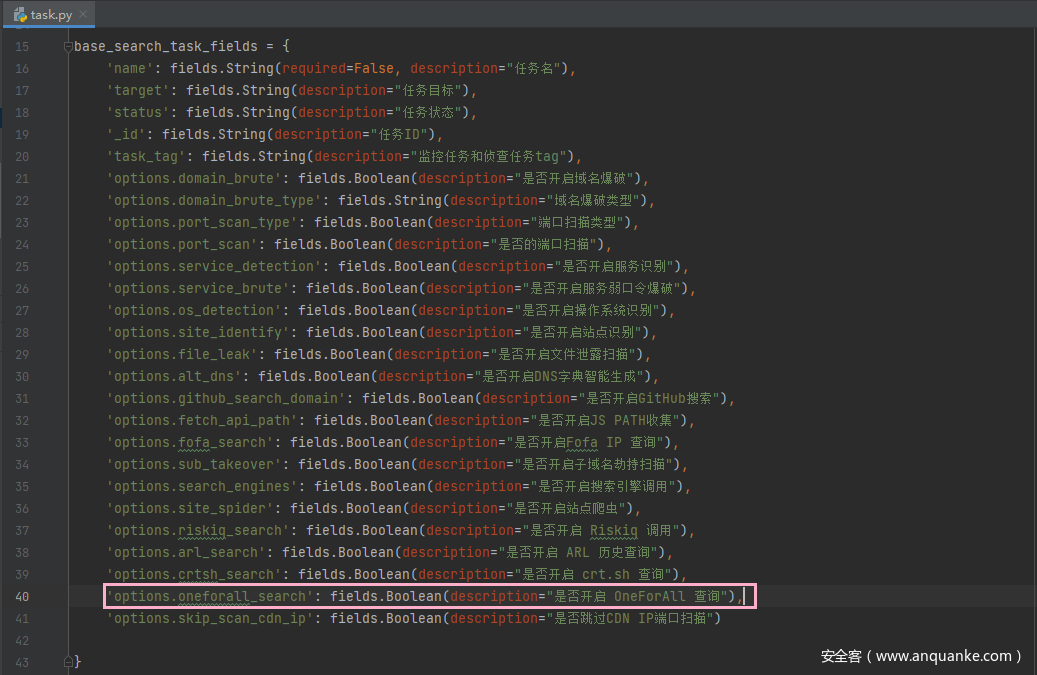Image resolution: width=1037 pixels, height=675 pixels.
Task: Click the 'options.fofa_search' key string
Action: click(x=188, y=443)
